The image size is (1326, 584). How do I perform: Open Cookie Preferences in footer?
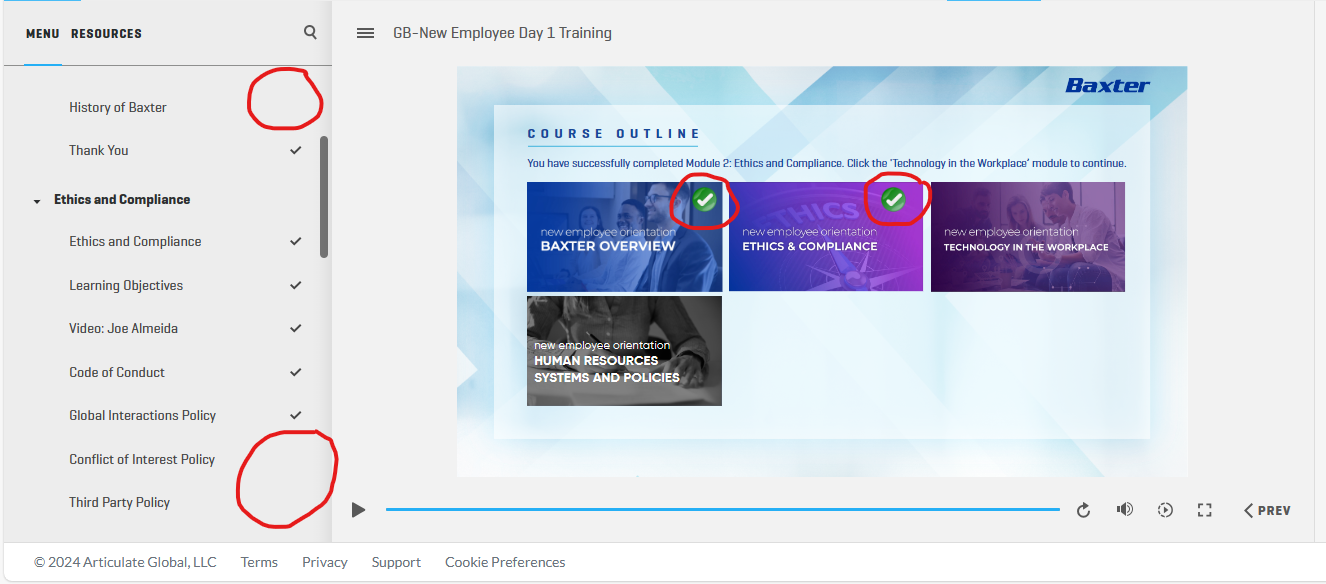(x=505, y=562)
